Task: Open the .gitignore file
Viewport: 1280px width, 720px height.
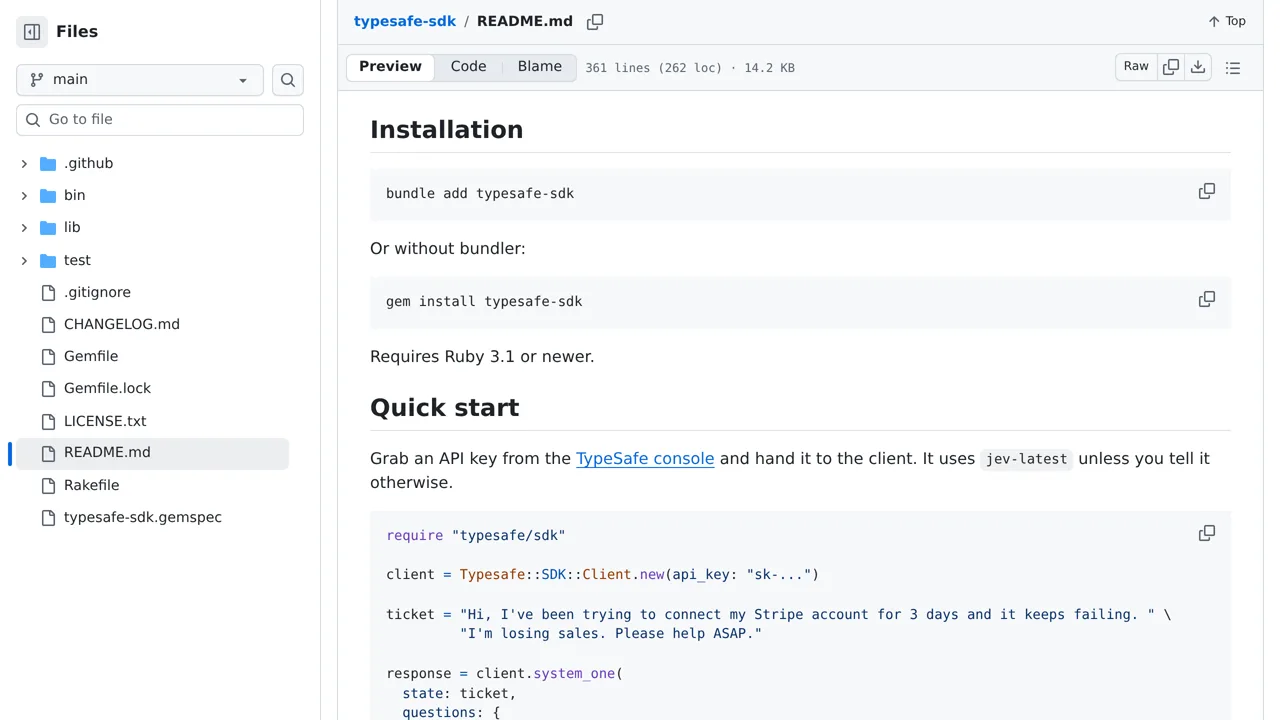Action: [x=97, y=292]
